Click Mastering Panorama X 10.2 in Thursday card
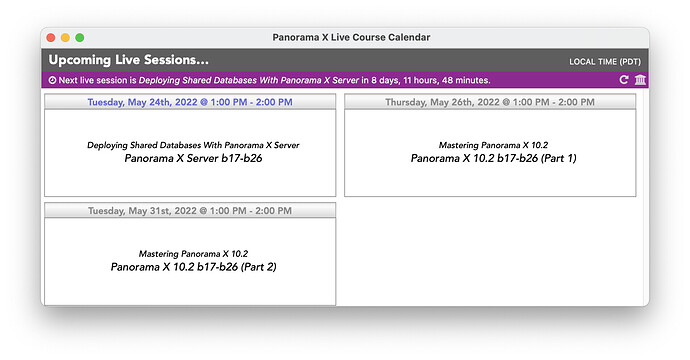This screenshot has height=360, width=690. pos(493,145)
